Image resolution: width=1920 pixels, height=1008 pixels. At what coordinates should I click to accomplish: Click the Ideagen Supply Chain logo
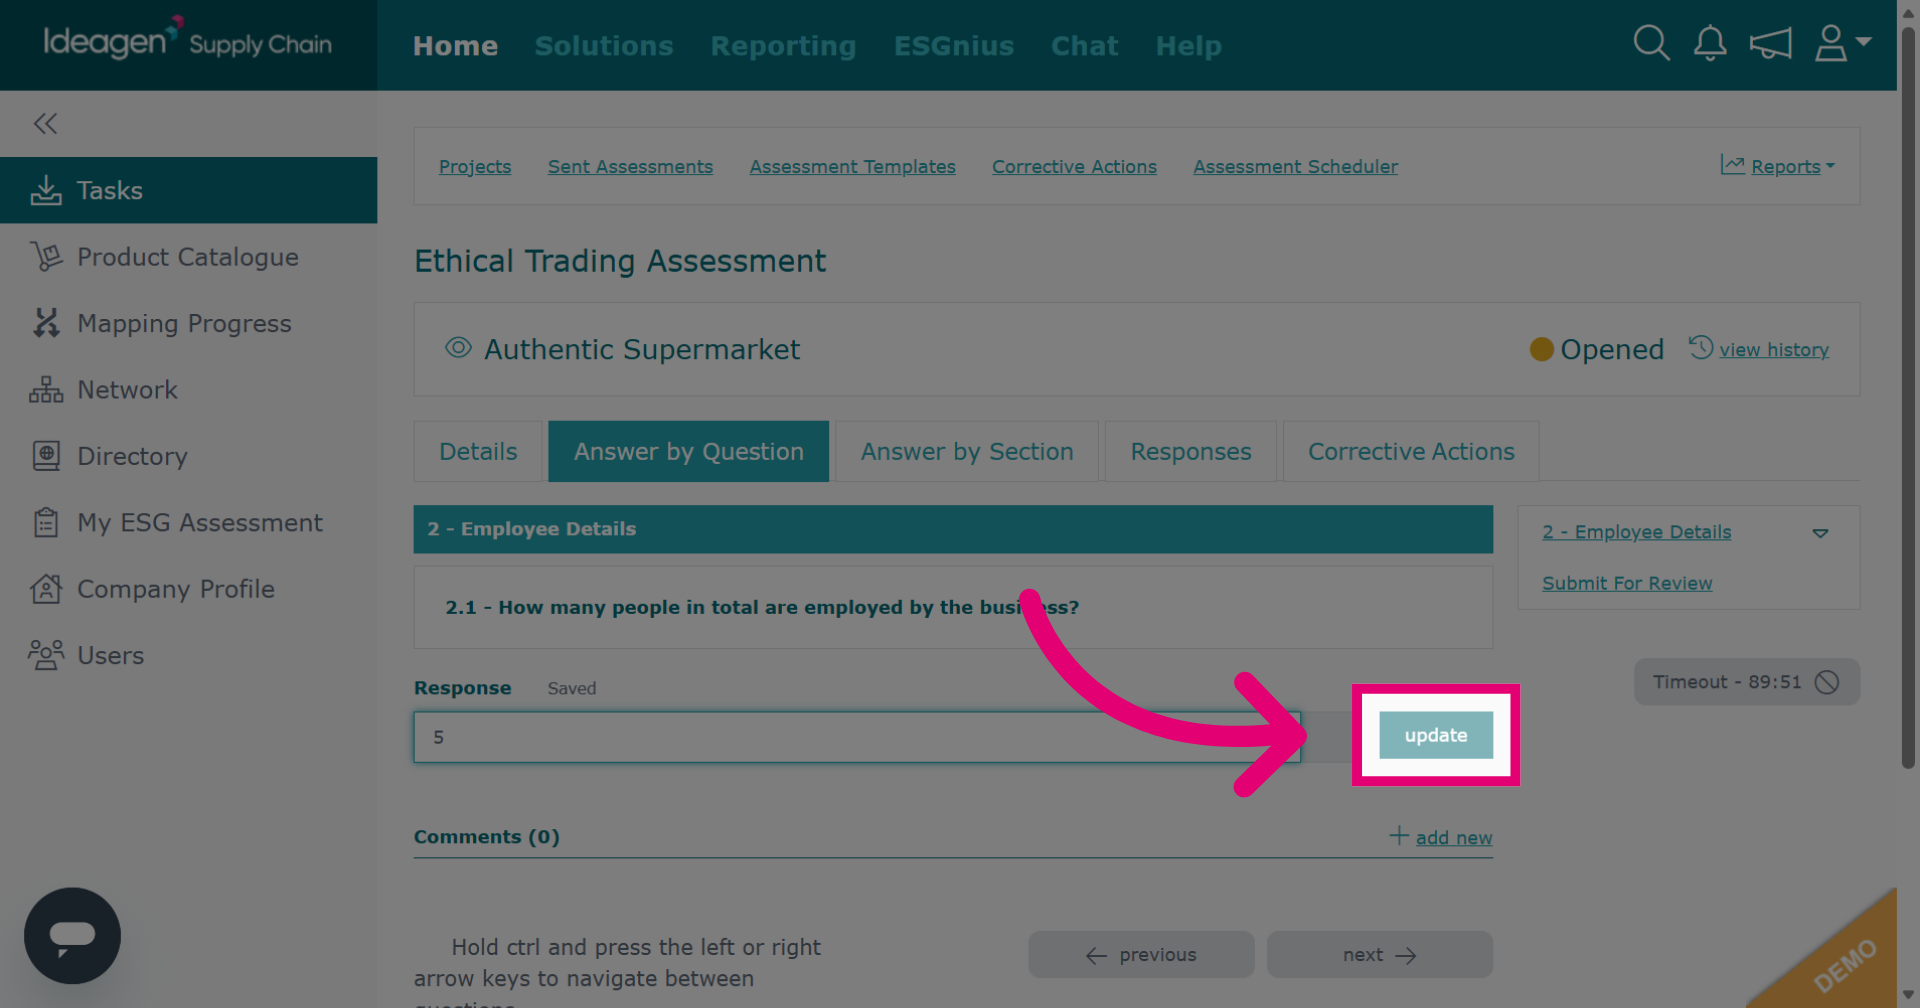[188, 41]
